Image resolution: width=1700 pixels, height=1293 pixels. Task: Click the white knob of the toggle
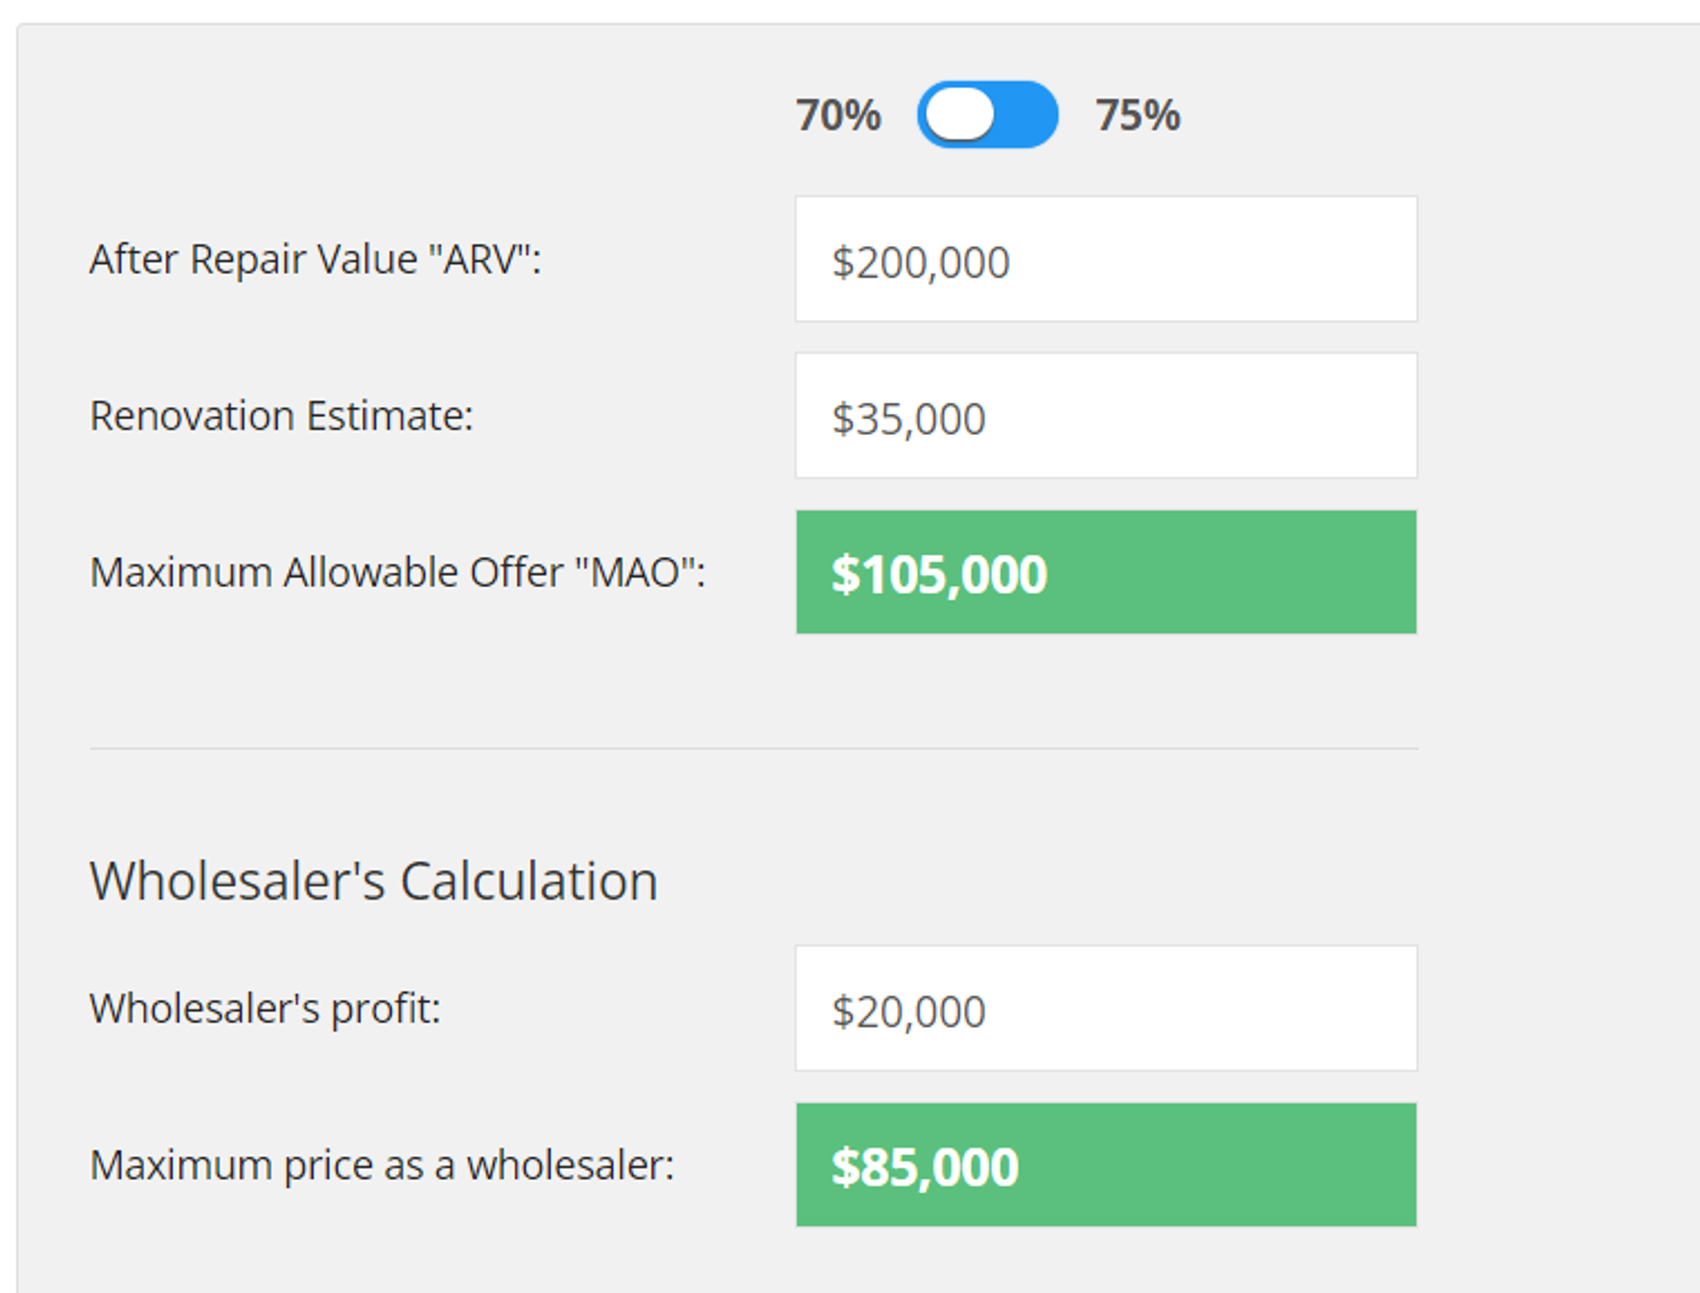(x=960, y=115)
